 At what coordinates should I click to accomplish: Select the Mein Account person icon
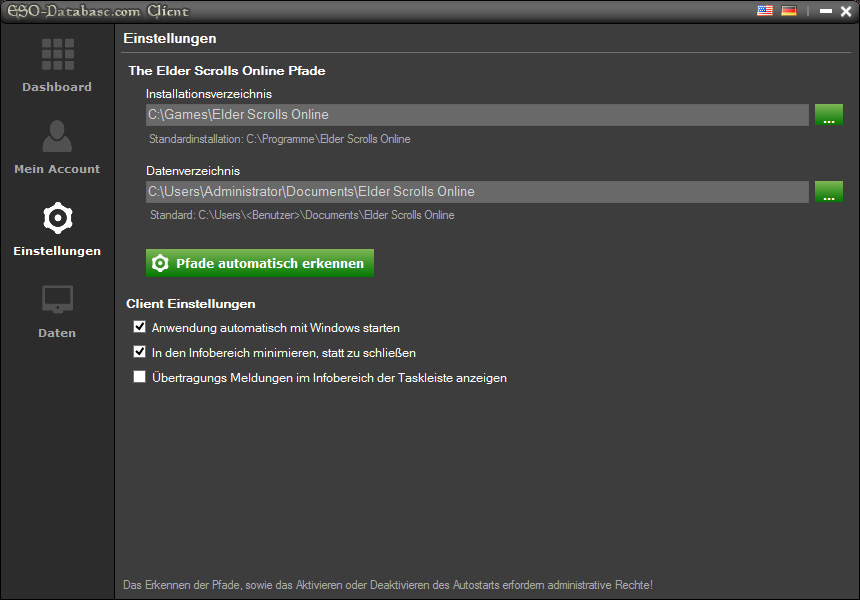click(57, 136)
